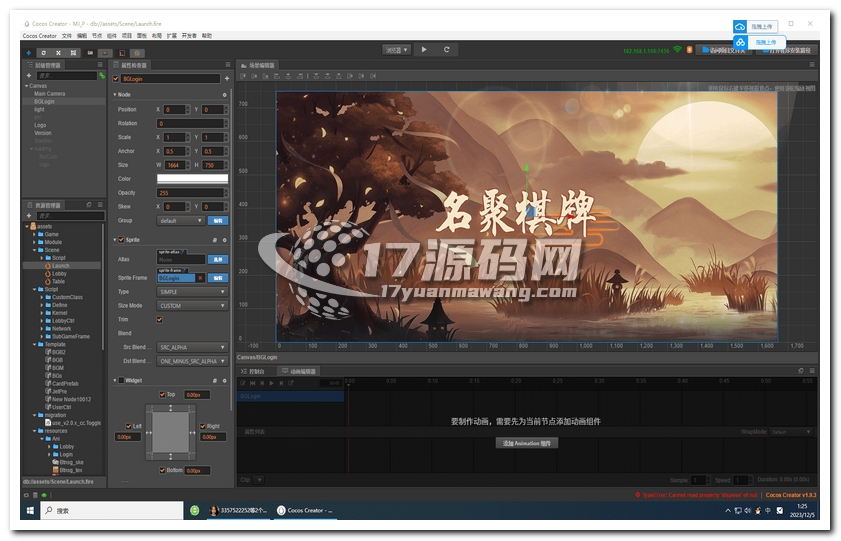The width and height of the screenshot is (841, 541).
Task: Select Launch scene in assets tree
Action: coord(60,265)
